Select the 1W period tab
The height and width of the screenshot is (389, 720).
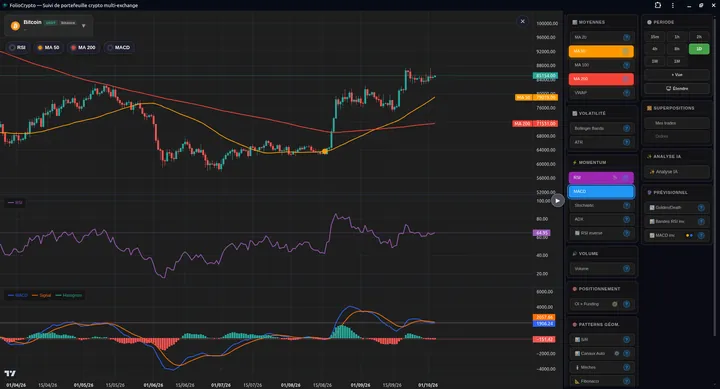[655, 61]
